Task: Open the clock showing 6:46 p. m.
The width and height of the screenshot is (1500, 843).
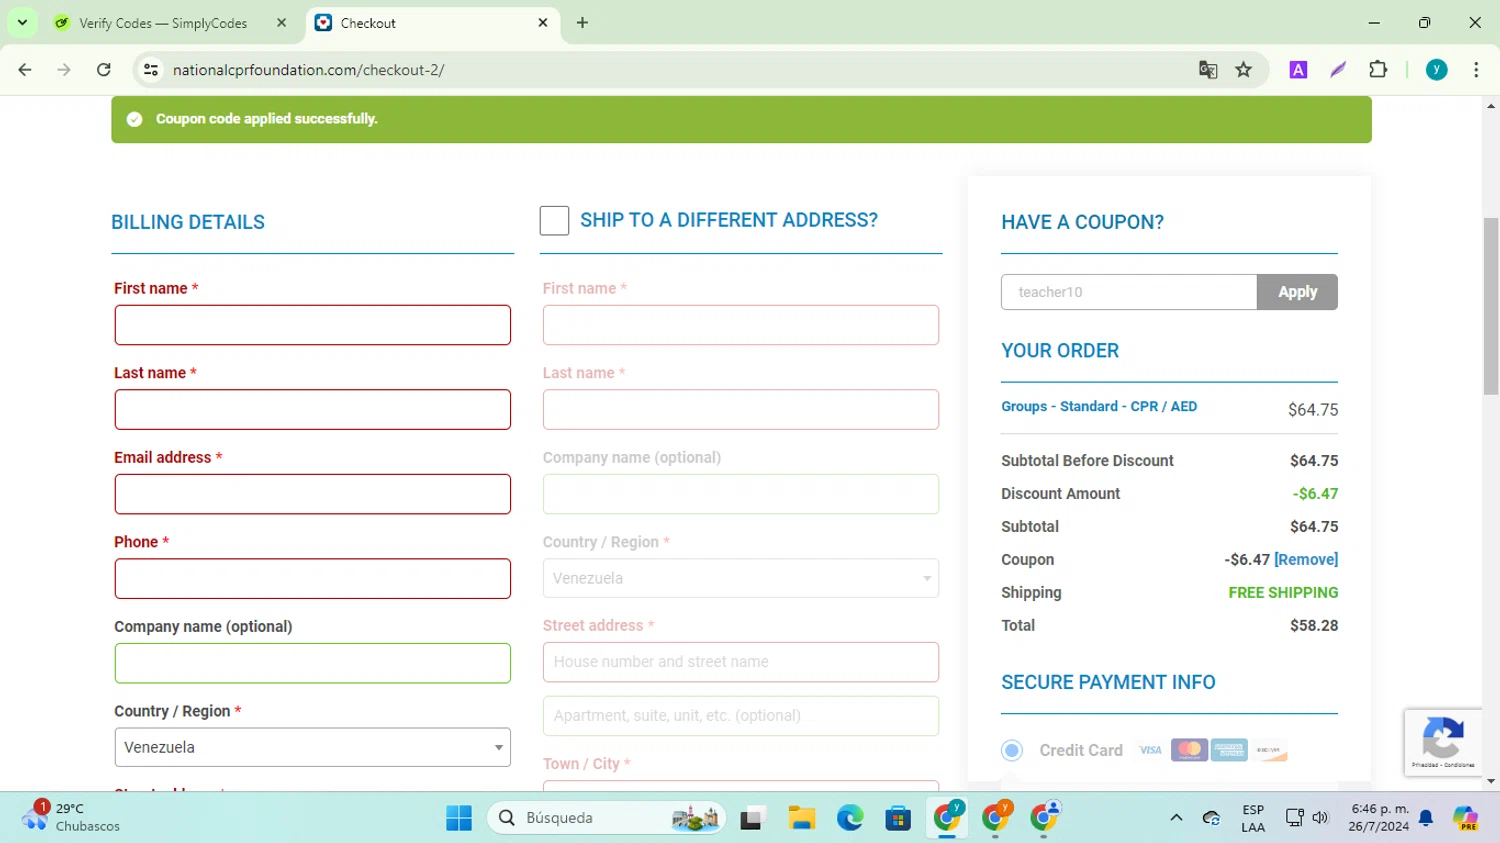Action: click(1379, 818)
